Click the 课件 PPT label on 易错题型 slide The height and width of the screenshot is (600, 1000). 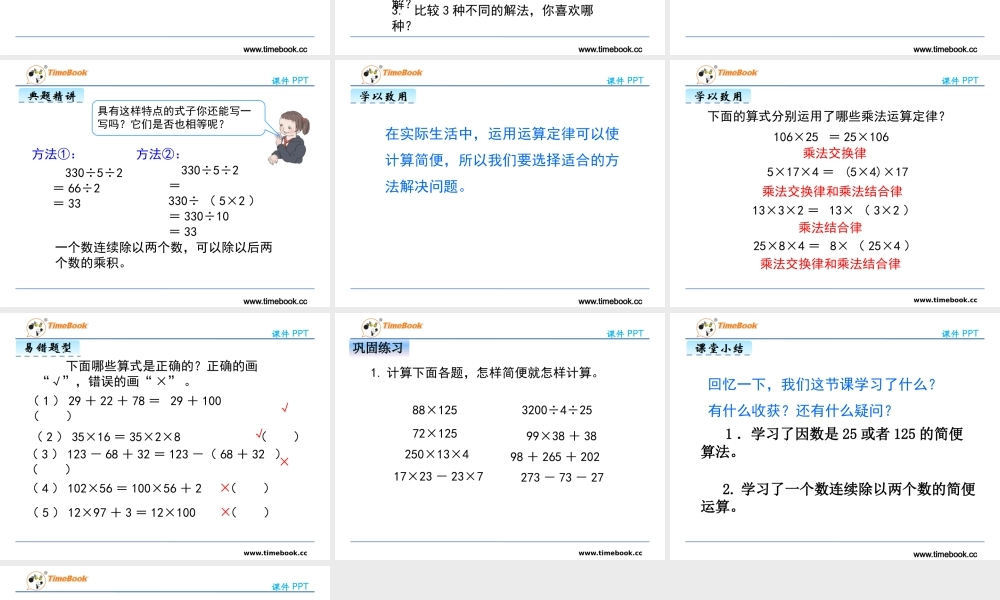tap(290, 334)
